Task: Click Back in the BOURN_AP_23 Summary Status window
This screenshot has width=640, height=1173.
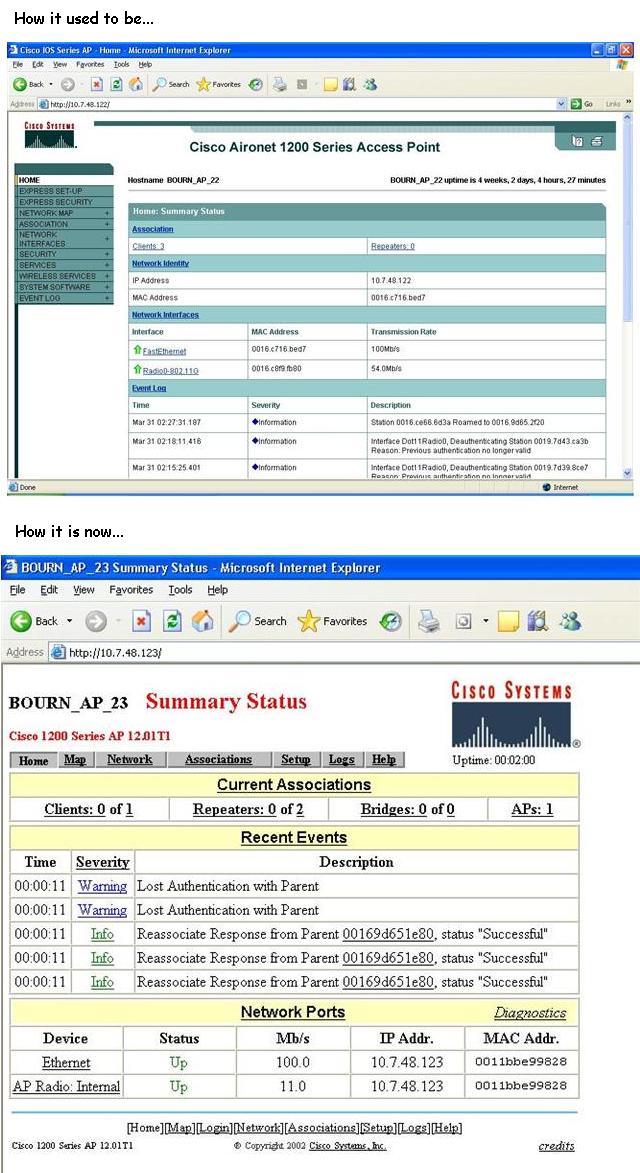Action: click(x=35, y=621)
